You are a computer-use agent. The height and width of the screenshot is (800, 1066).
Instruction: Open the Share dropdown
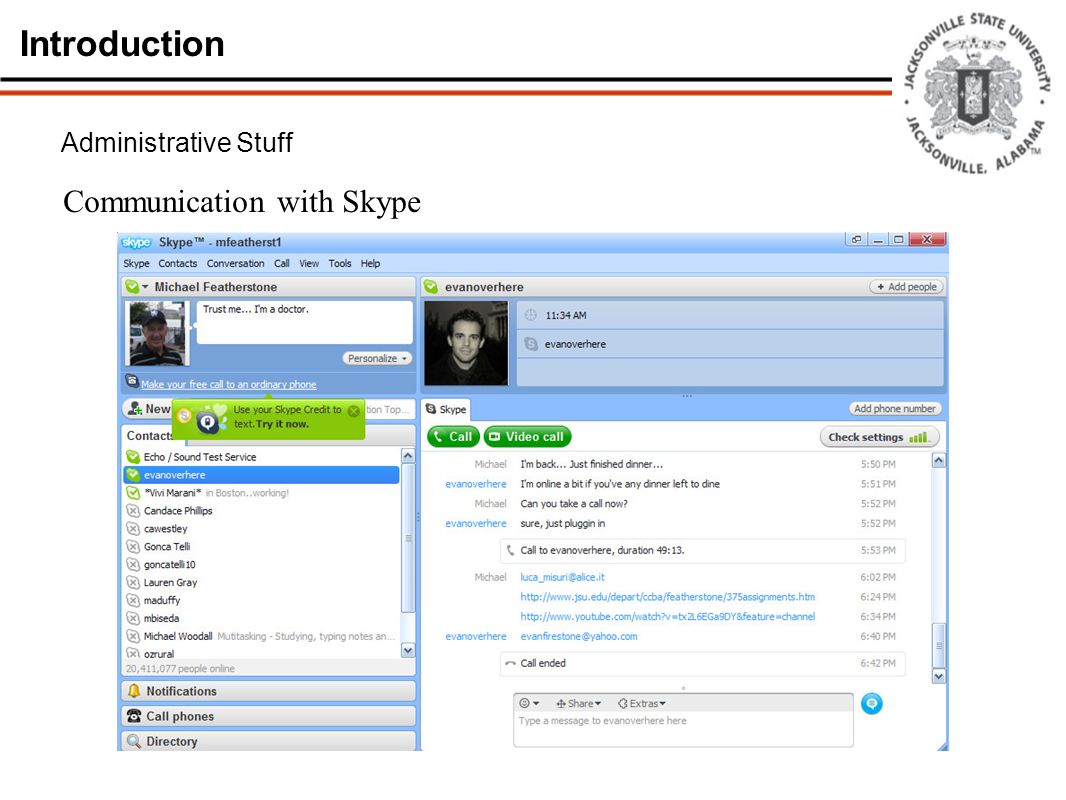pos(579,703)
